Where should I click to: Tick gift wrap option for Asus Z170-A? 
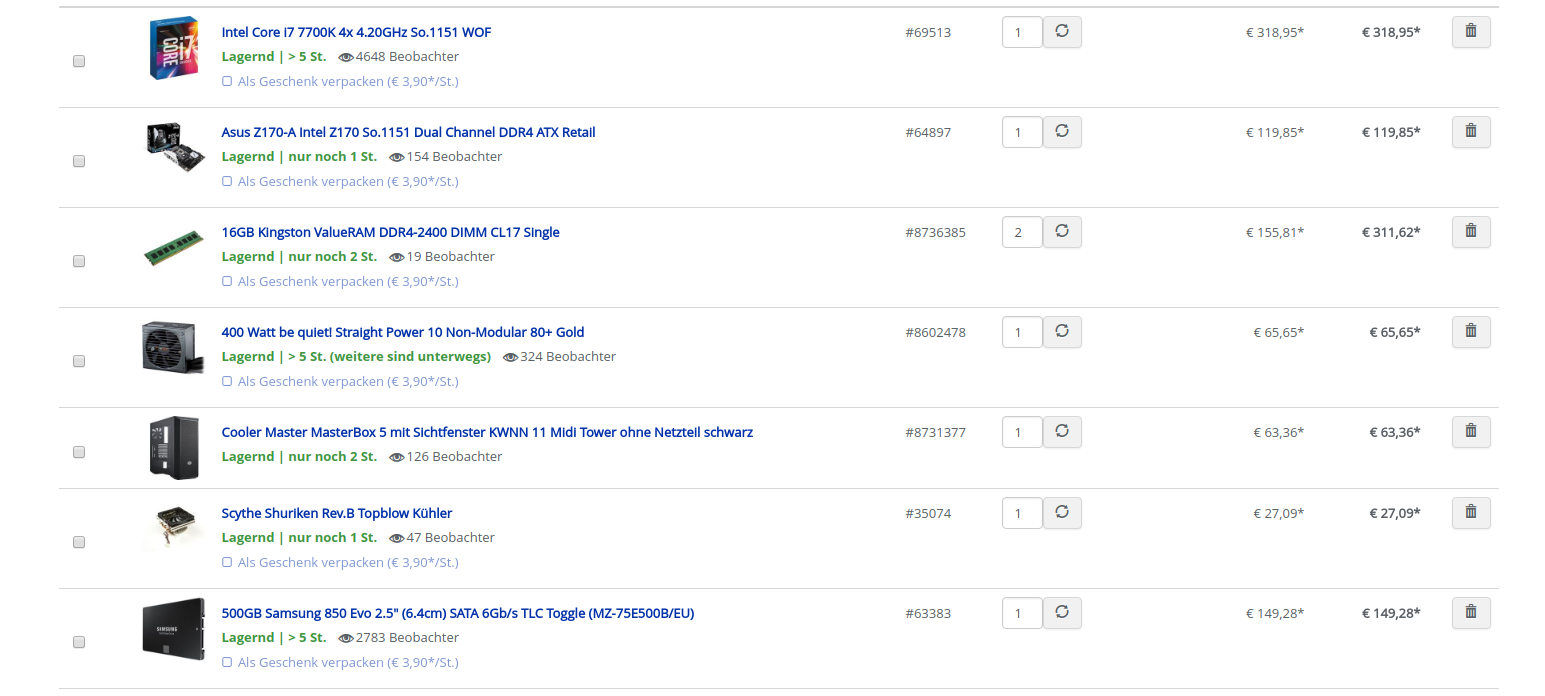(227, 182)
